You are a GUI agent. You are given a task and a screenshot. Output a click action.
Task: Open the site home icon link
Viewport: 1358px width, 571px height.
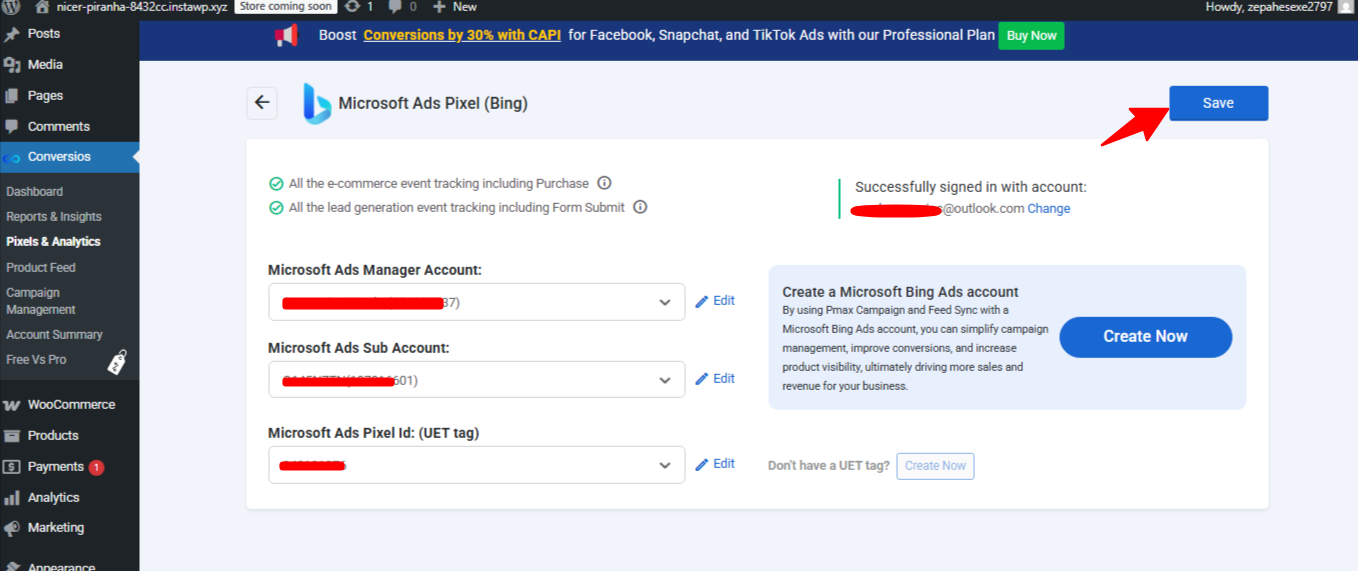(42, 6)
